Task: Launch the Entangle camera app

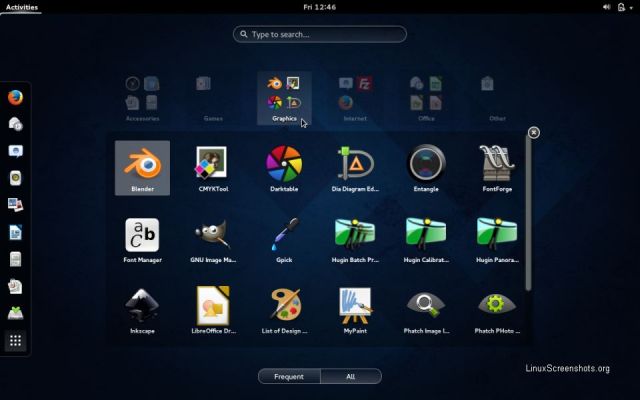Action: pos(426,168)
